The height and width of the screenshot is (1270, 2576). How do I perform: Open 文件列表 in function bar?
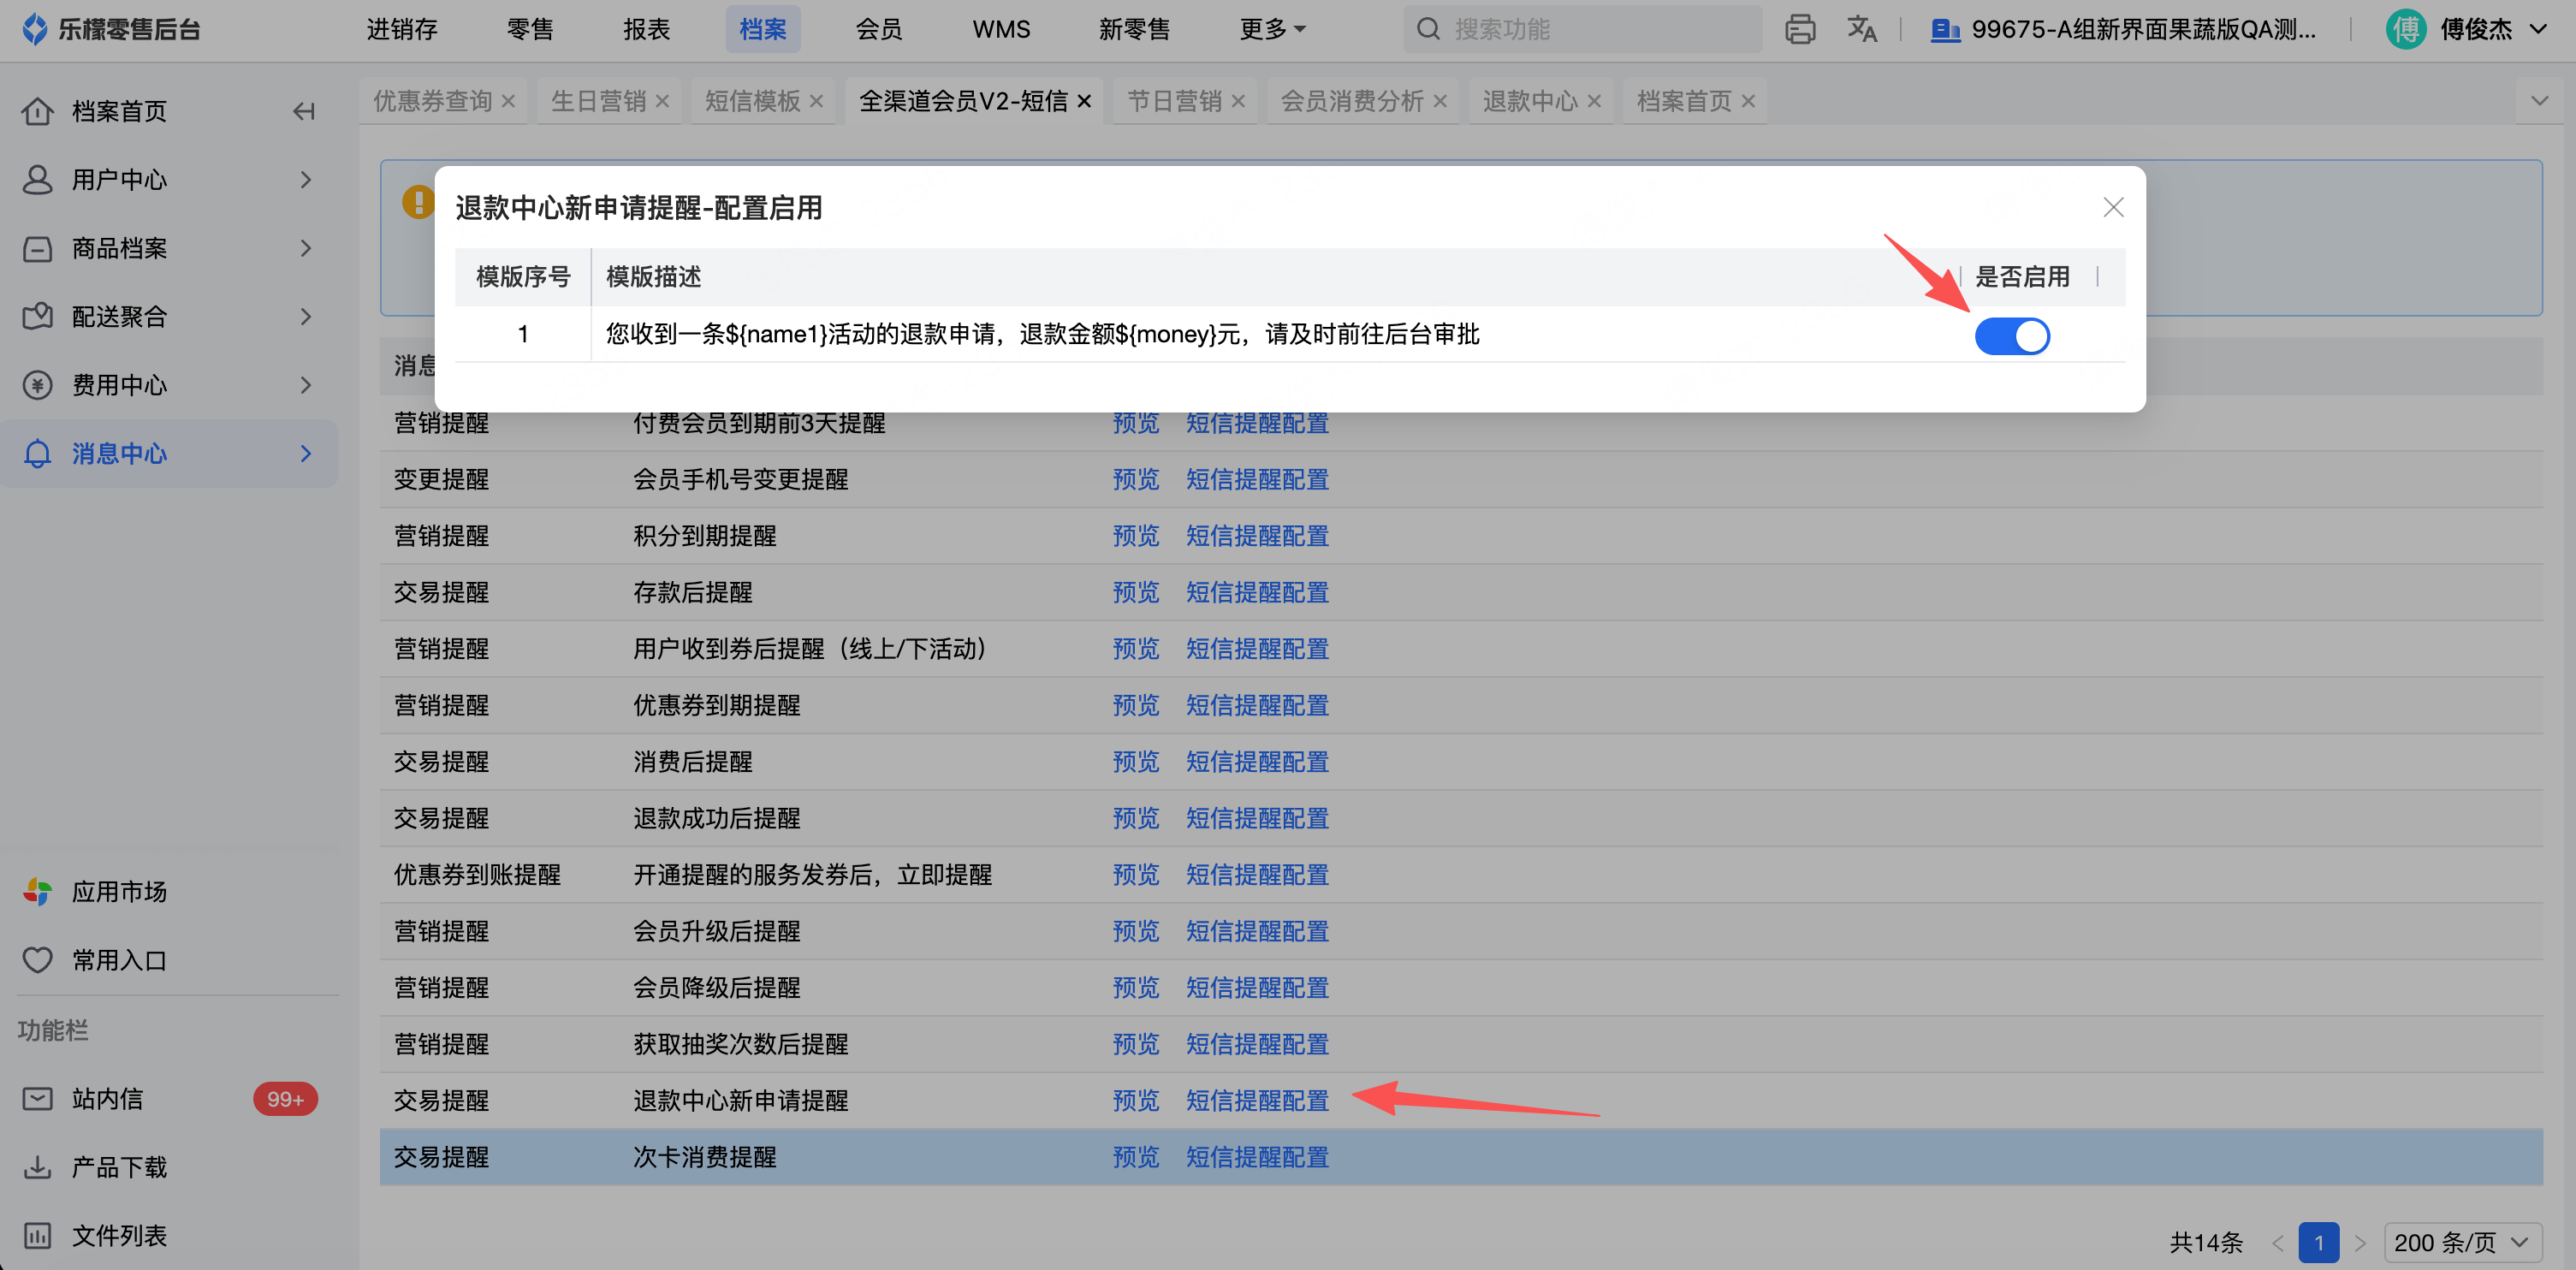click(119, 1235)
